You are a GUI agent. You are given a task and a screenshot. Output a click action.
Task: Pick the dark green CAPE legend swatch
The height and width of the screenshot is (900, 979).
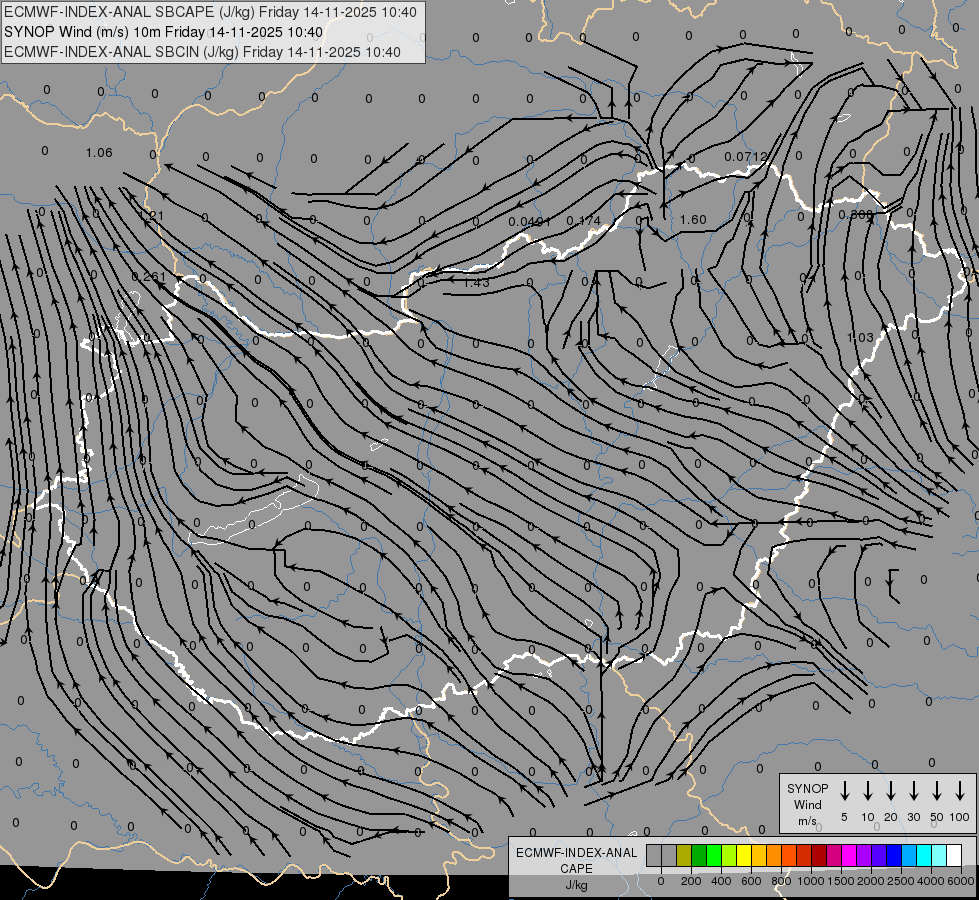tap(699, 855)
